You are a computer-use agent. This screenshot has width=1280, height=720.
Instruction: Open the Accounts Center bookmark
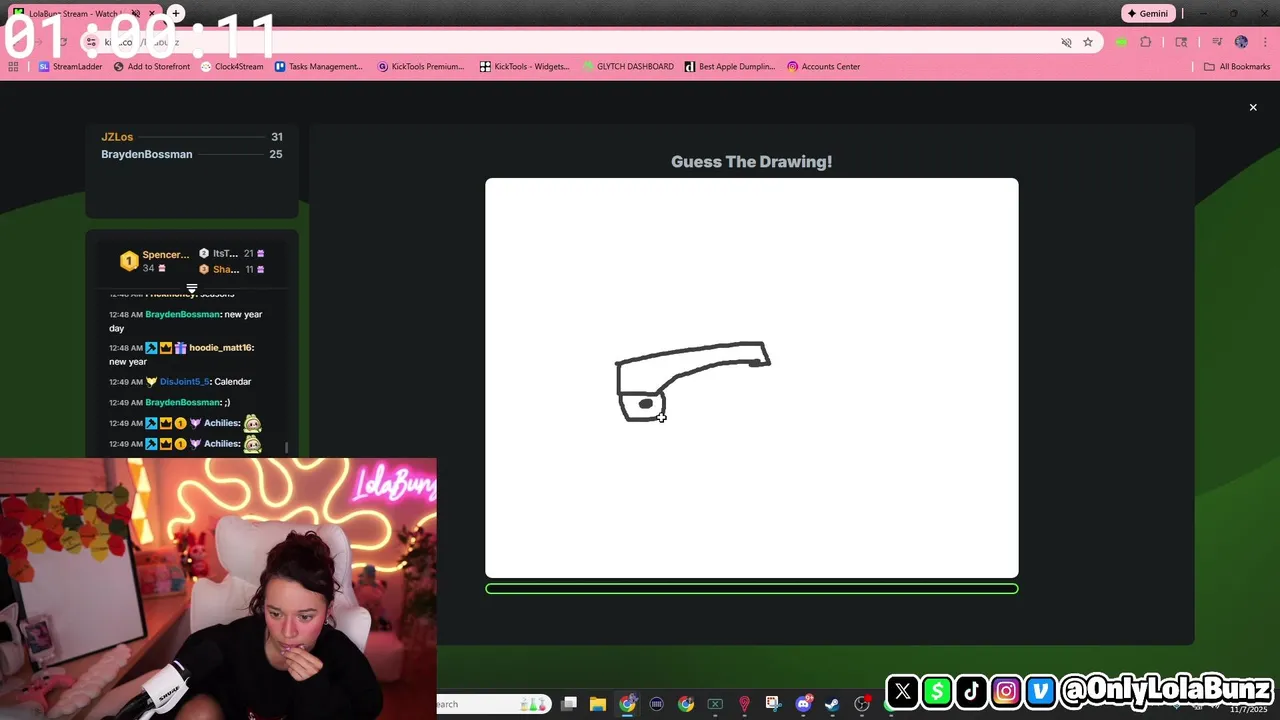point(823,67)
